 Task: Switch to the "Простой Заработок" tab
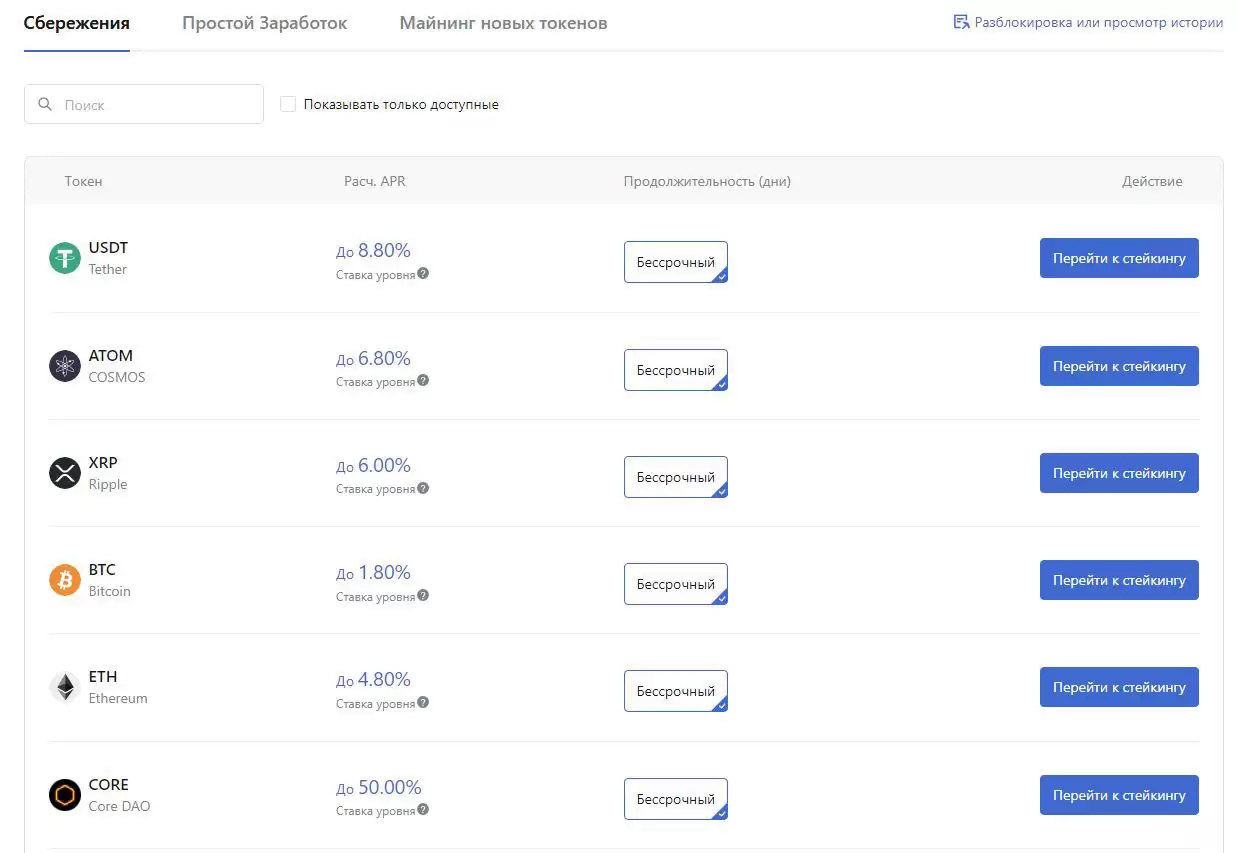tap(264, 23)
